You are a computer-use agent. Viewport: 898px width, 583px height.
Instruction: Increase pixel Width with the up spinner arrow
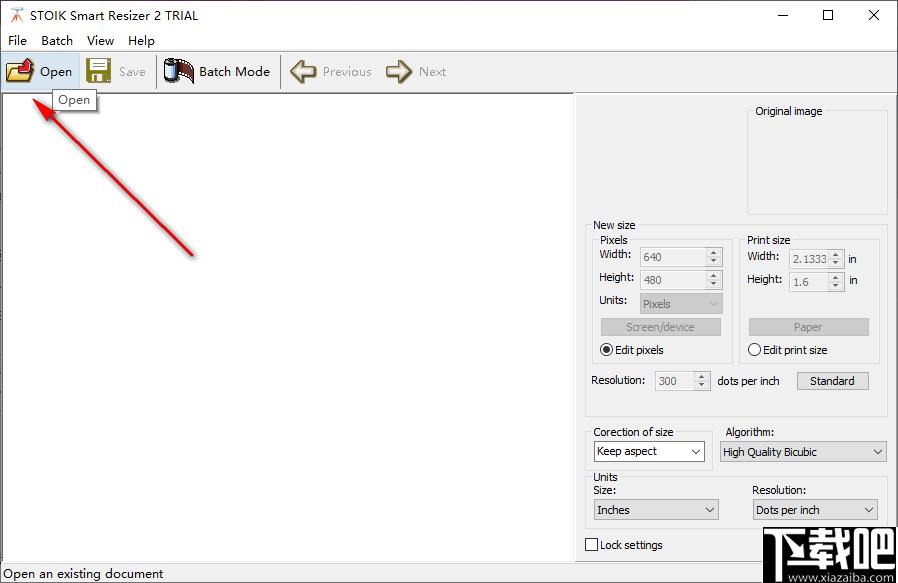click(713, 253)
